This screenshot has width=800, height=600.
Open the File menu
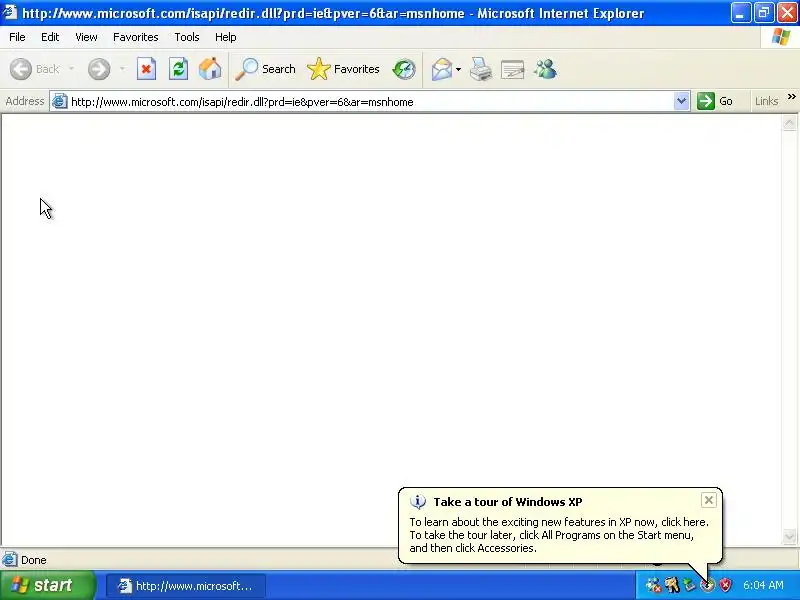point(17,37)
